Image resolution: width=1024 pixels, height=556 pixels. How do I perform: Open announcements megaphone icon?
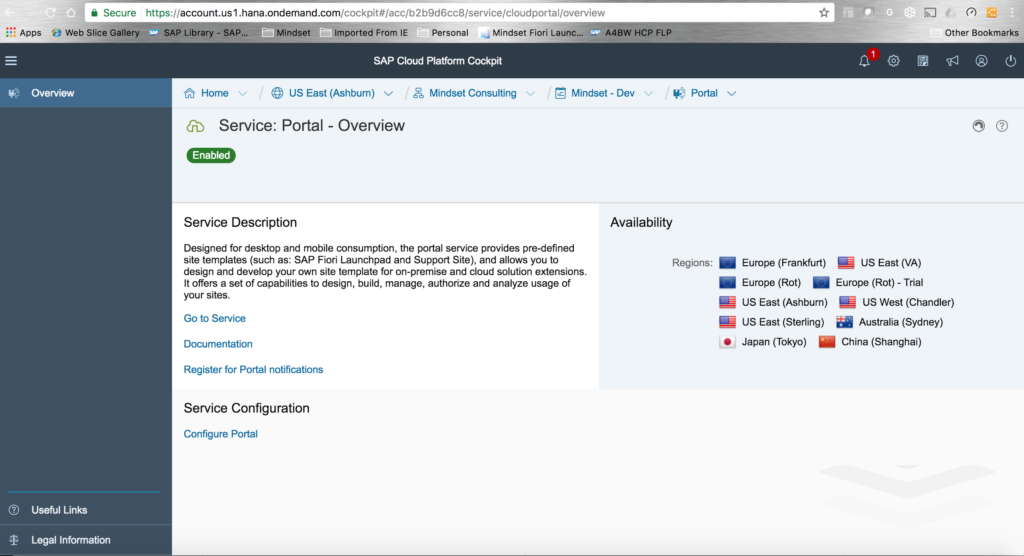pos(952,61)
